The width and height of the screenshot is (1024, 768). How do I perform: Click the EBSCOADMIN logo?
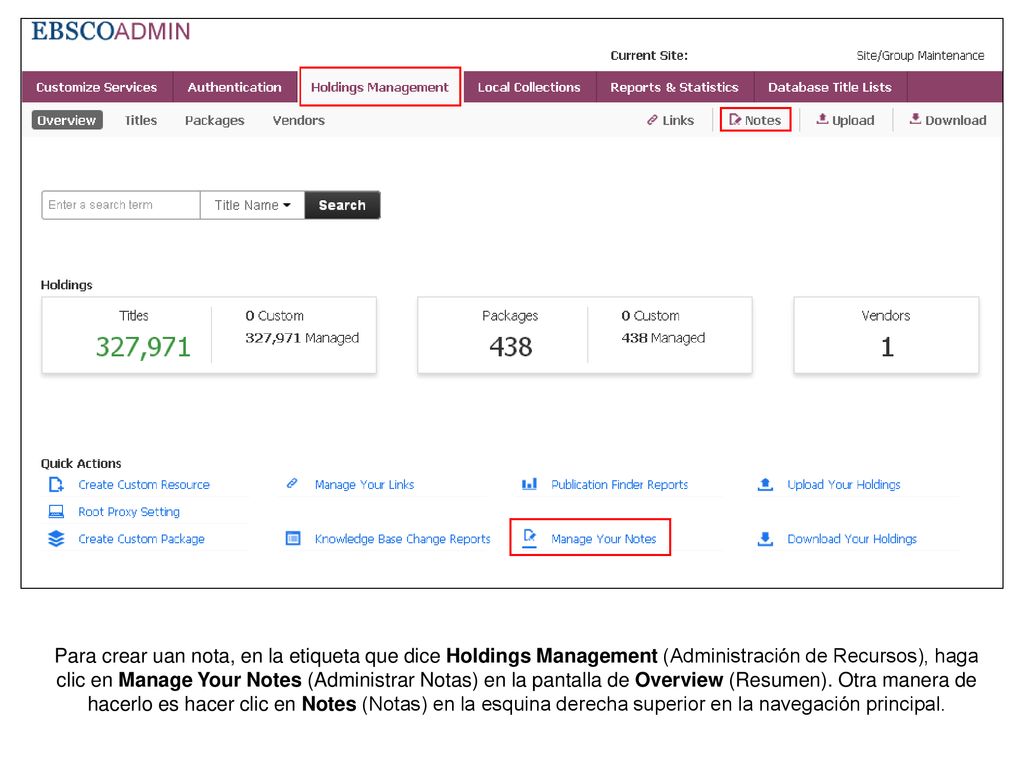(111, 31)
